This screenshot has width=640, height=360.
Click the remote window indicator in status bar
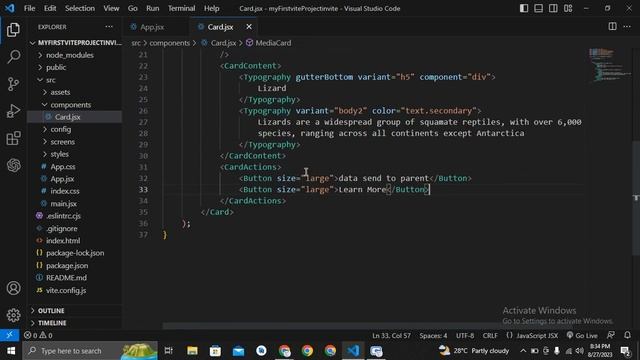coord(9,335)
